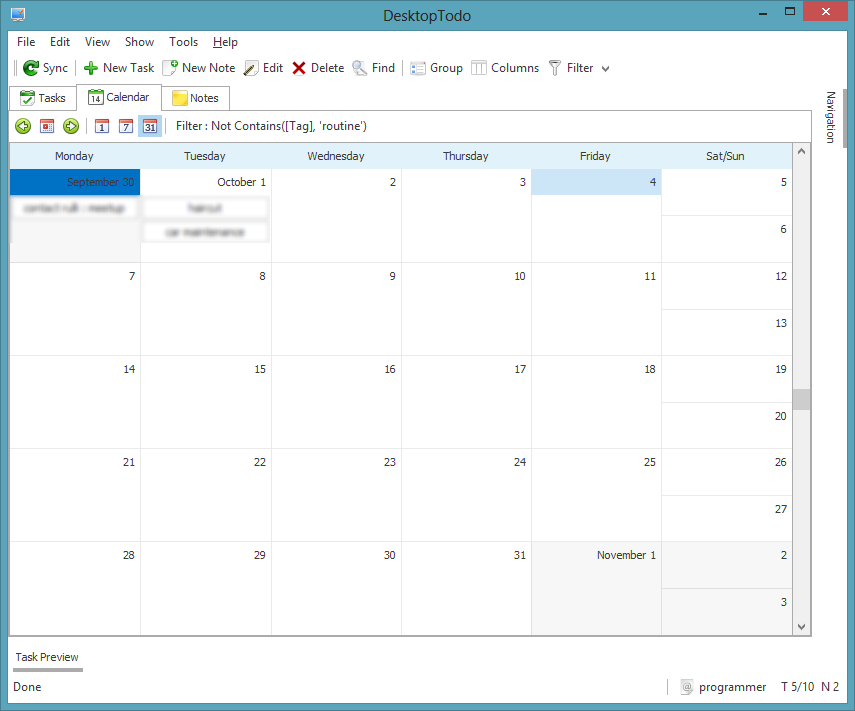Viewport: 855px width, 711px height.
Task: Click the calendar scrollbar up arrow
Action: [802, 152]
